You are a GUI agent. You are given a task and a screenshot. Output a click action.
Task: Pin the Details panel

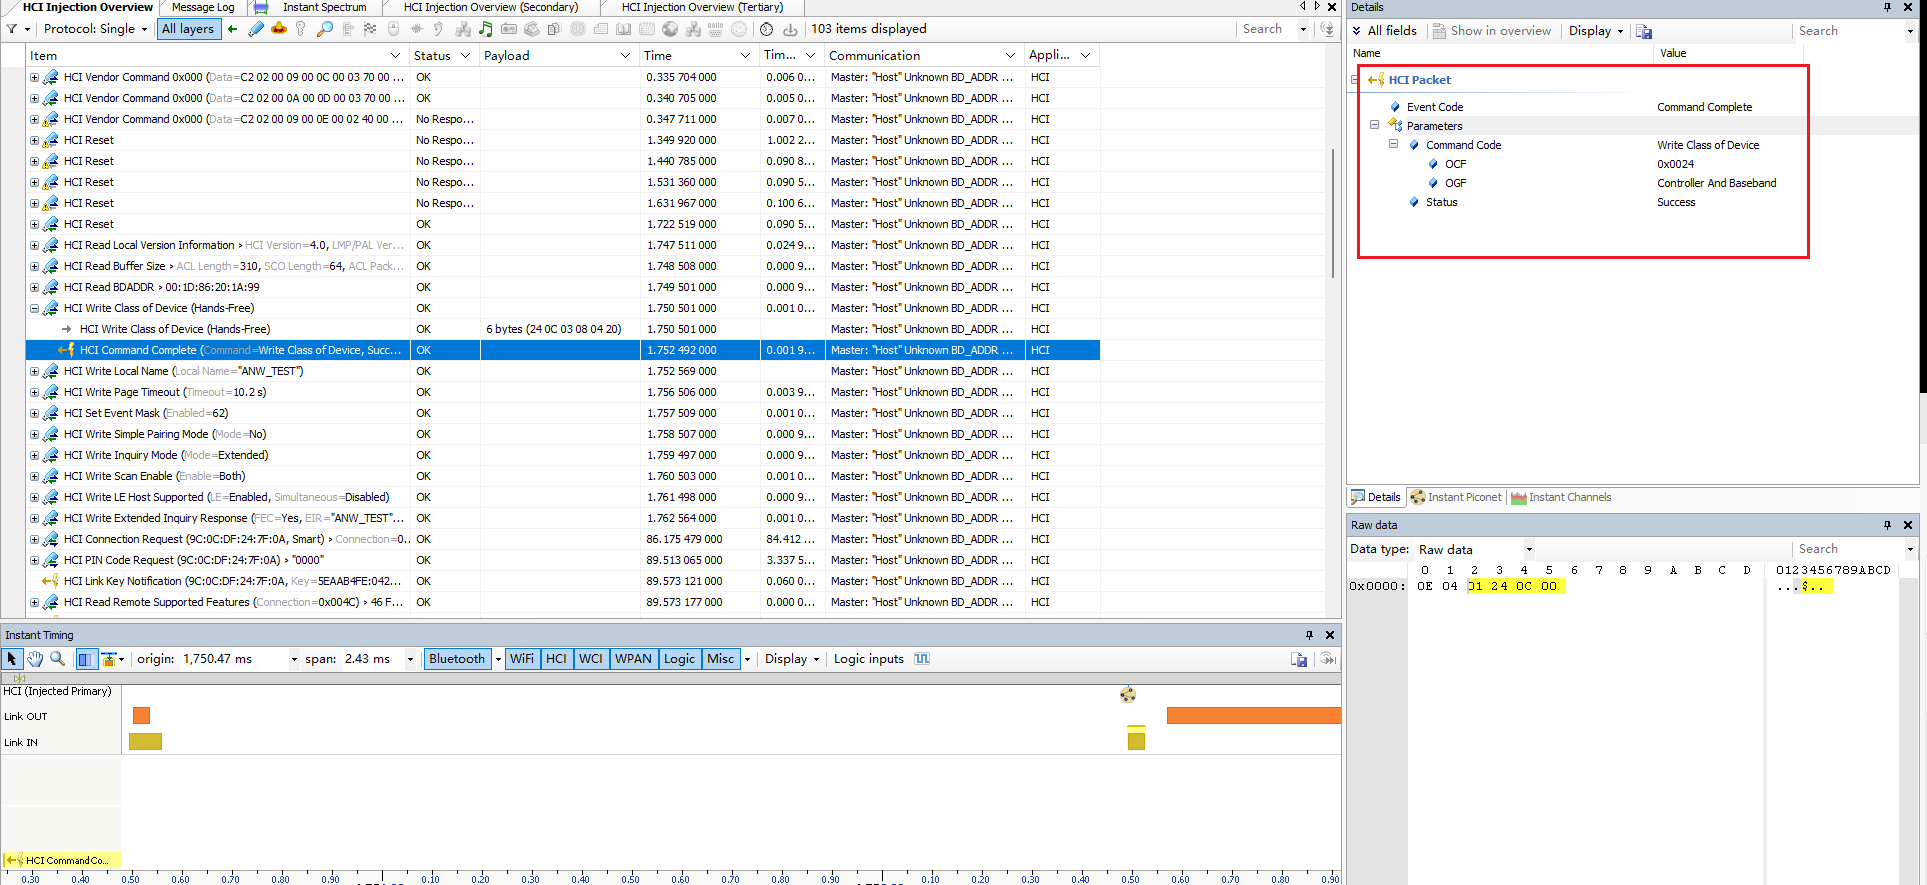tap(1887, 7)
